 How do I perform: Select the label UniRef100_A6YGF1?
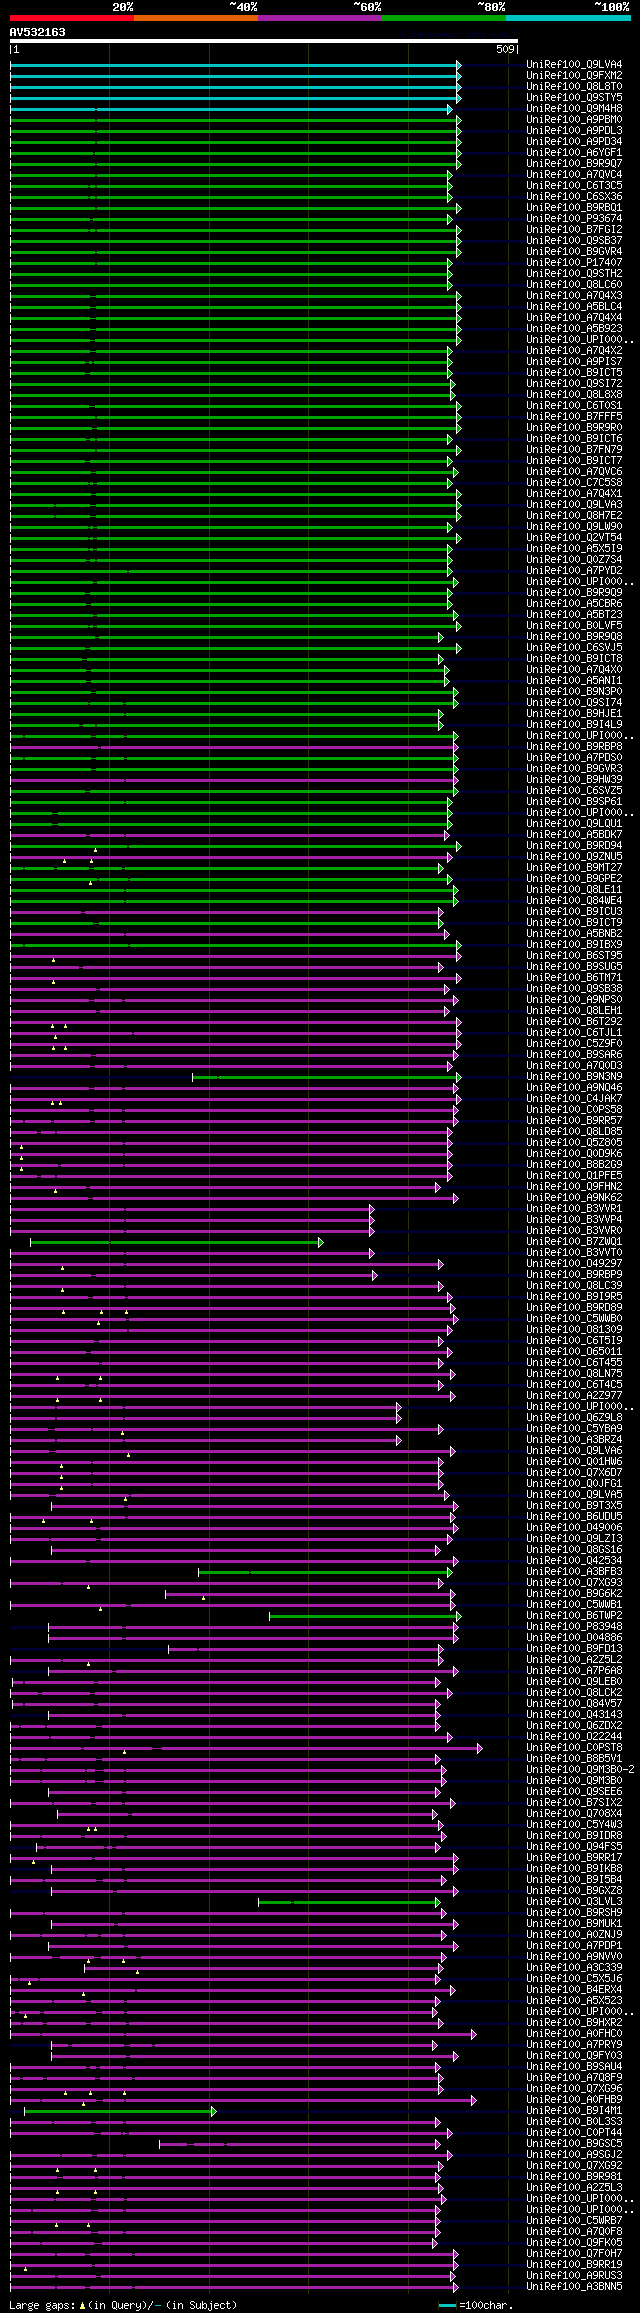tap(574, 153)
